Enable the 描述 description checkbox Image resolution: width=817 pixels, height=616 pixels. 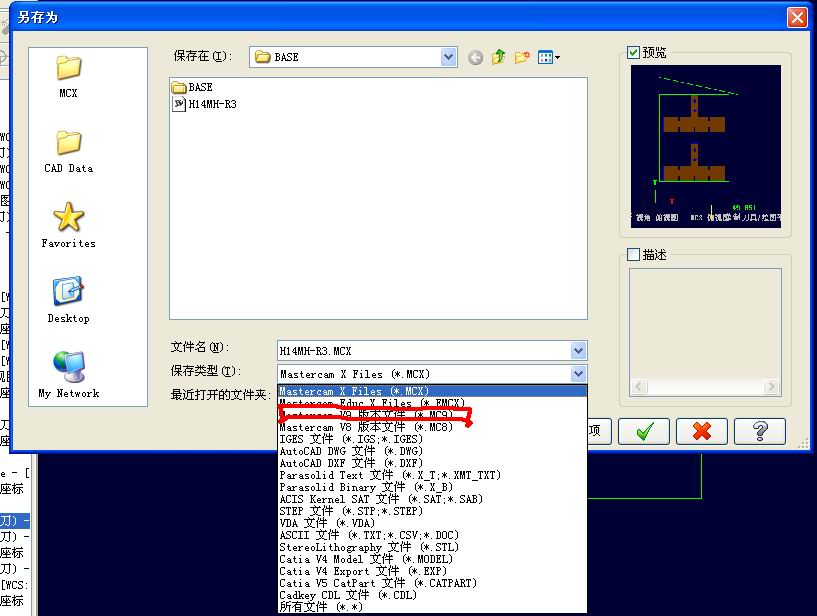coord(633,255)
